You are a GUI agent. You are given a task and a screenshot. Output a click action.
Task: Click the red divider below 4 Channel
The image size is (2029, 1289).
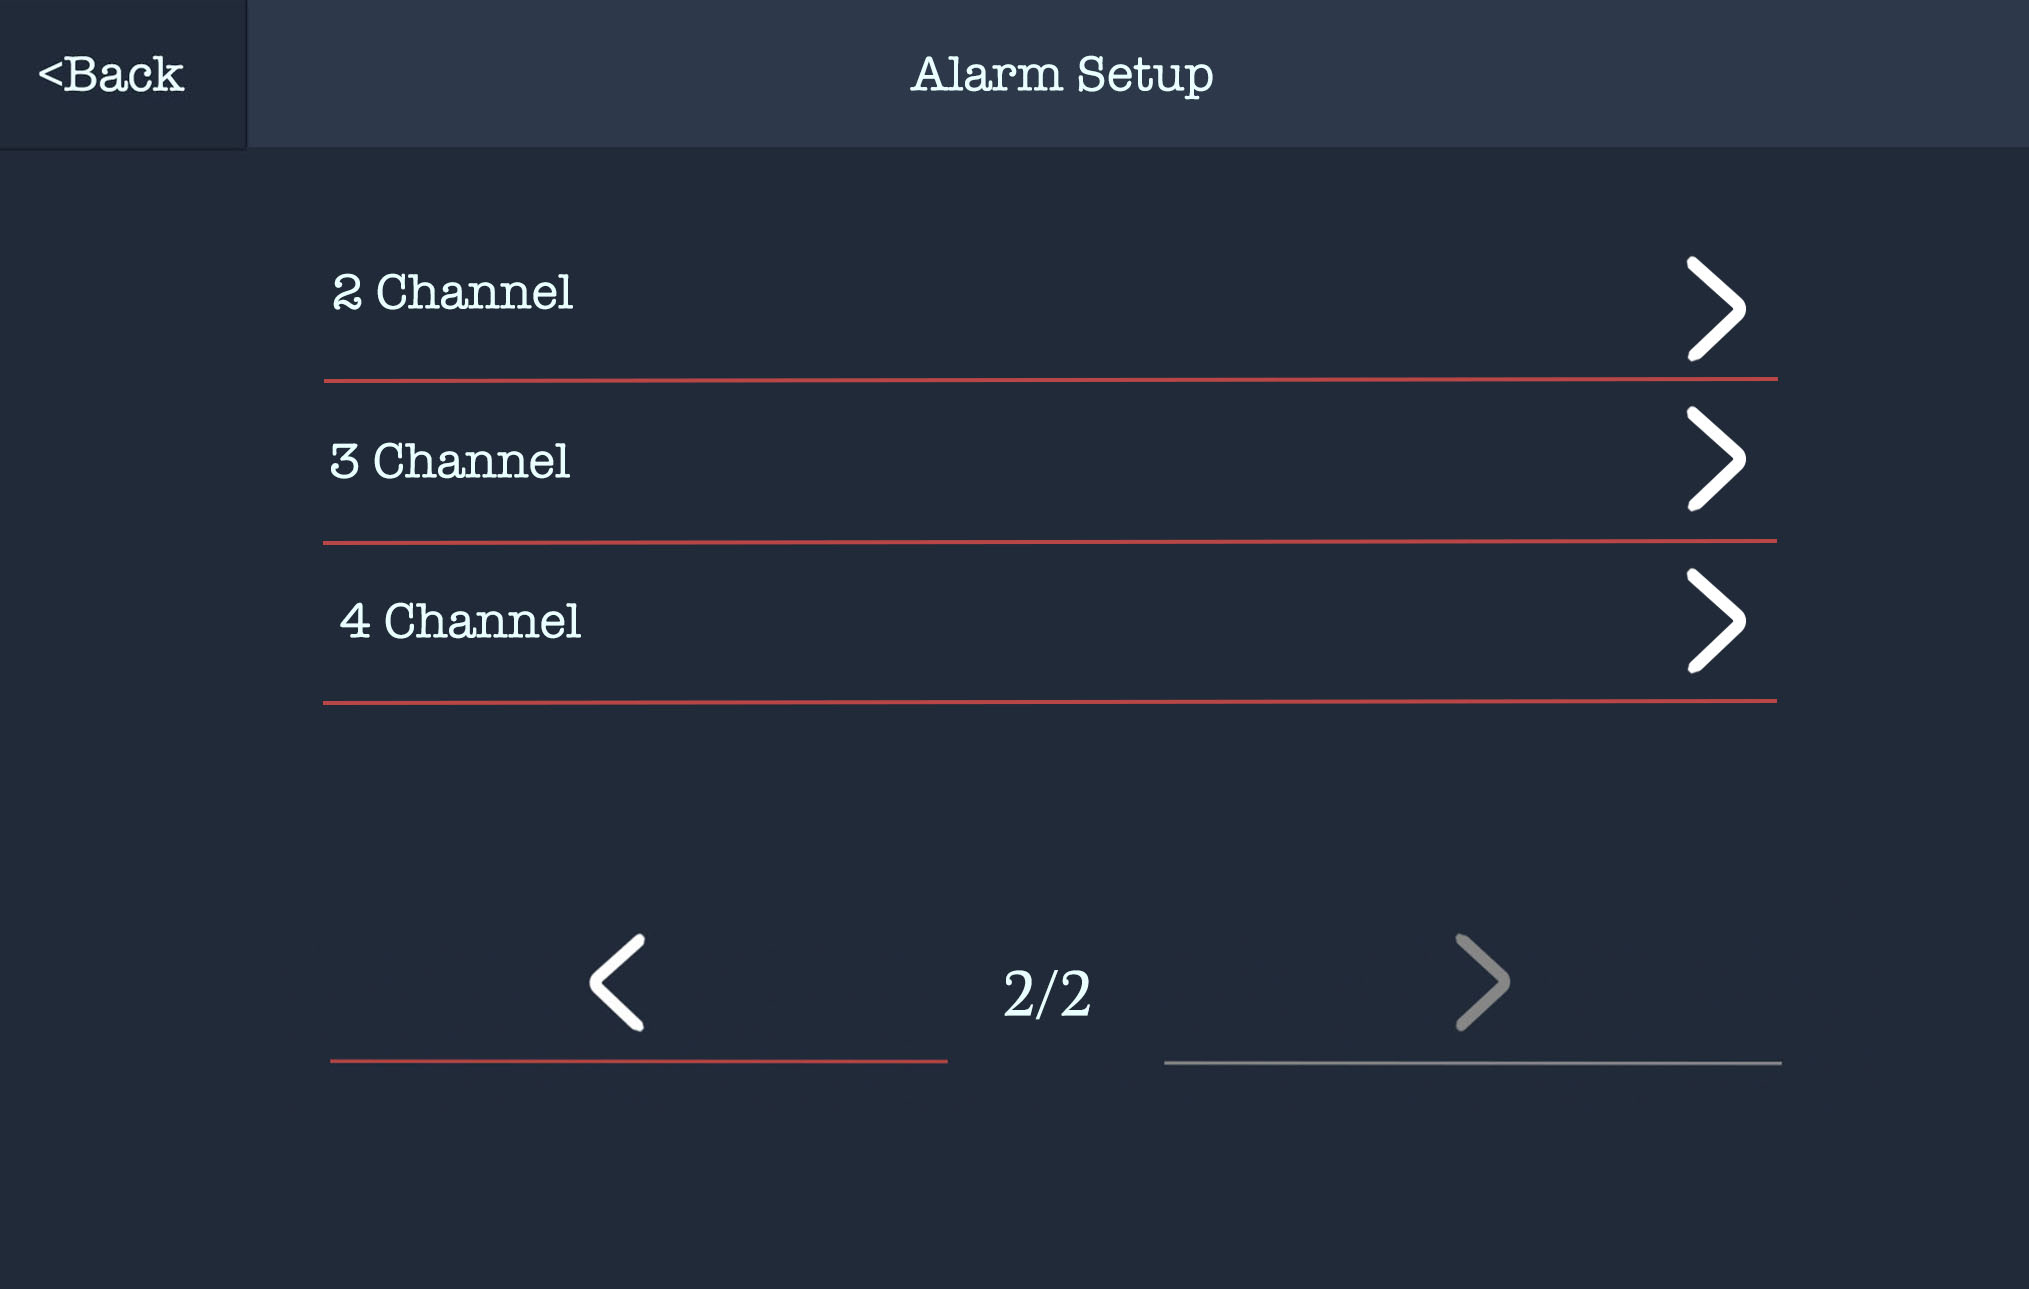pyautogui.click(x=1050, y=702)
